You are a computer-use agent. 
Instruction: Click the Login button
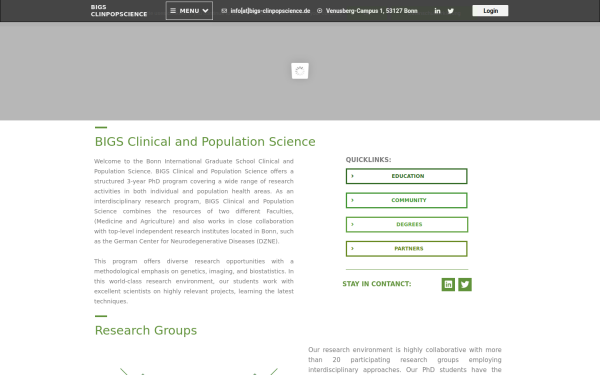click(490, 11)
